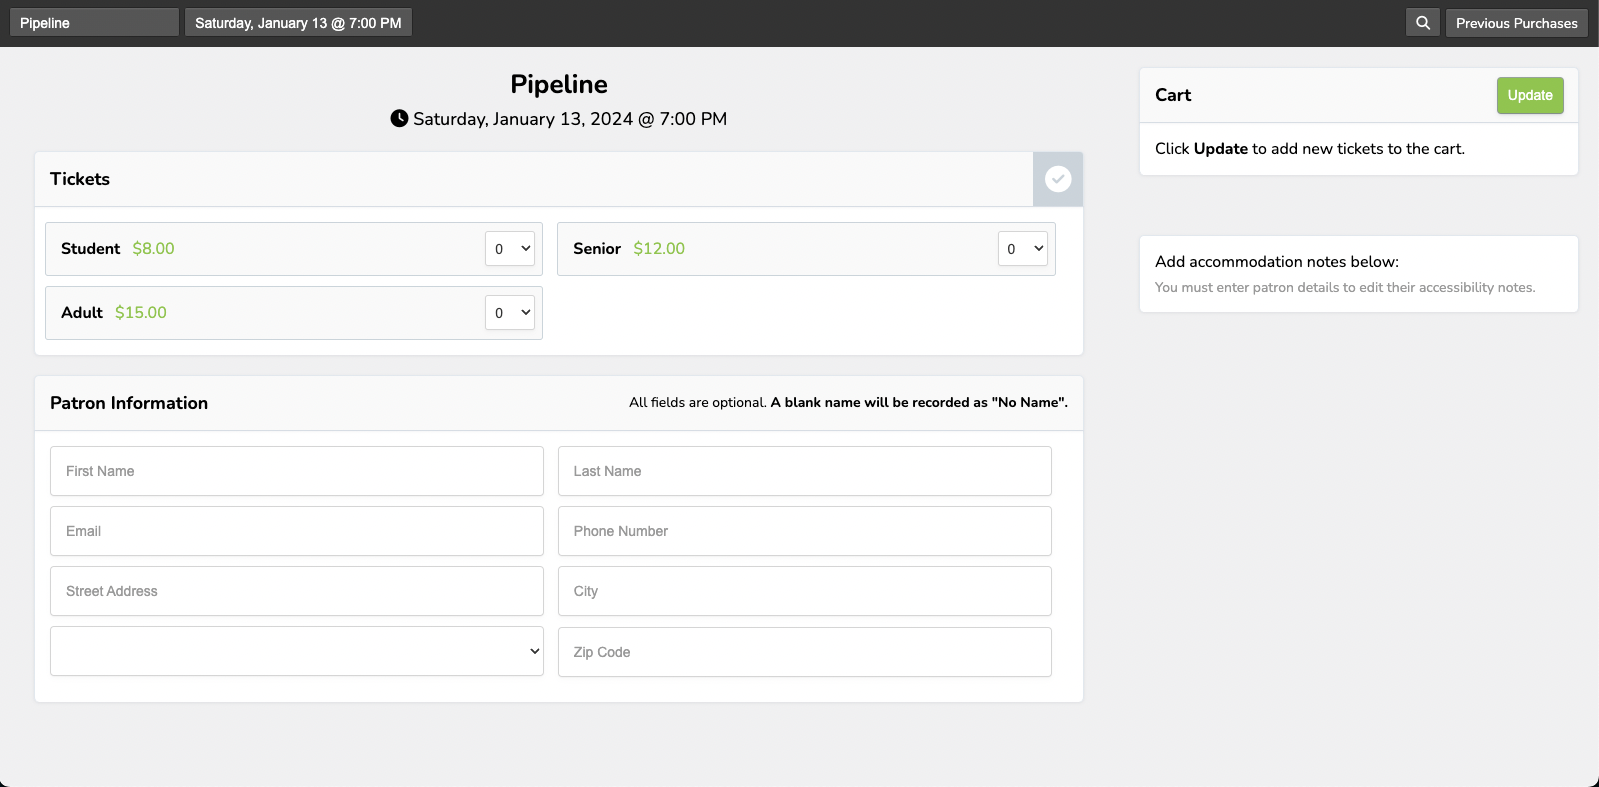The height and width of the screenshot is (787, 1599).
Task: Select the Pipeline event in top bar
Action: (x=94, y=23)
